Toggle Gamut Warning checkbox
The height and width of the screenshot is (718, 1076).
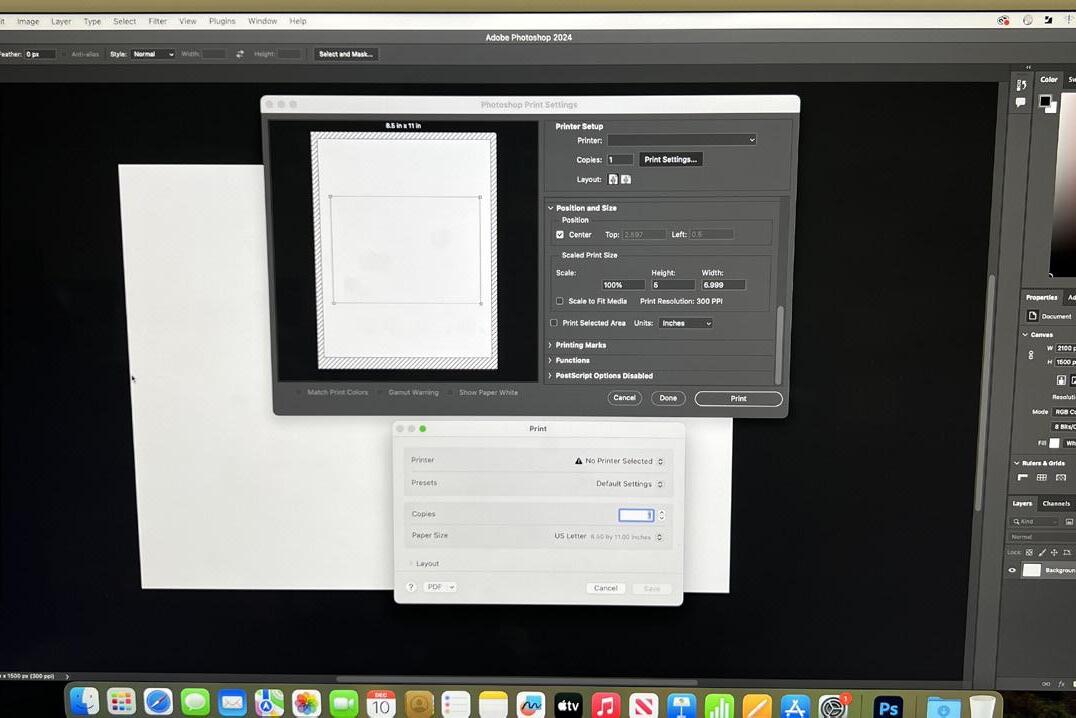pos(380,393)
